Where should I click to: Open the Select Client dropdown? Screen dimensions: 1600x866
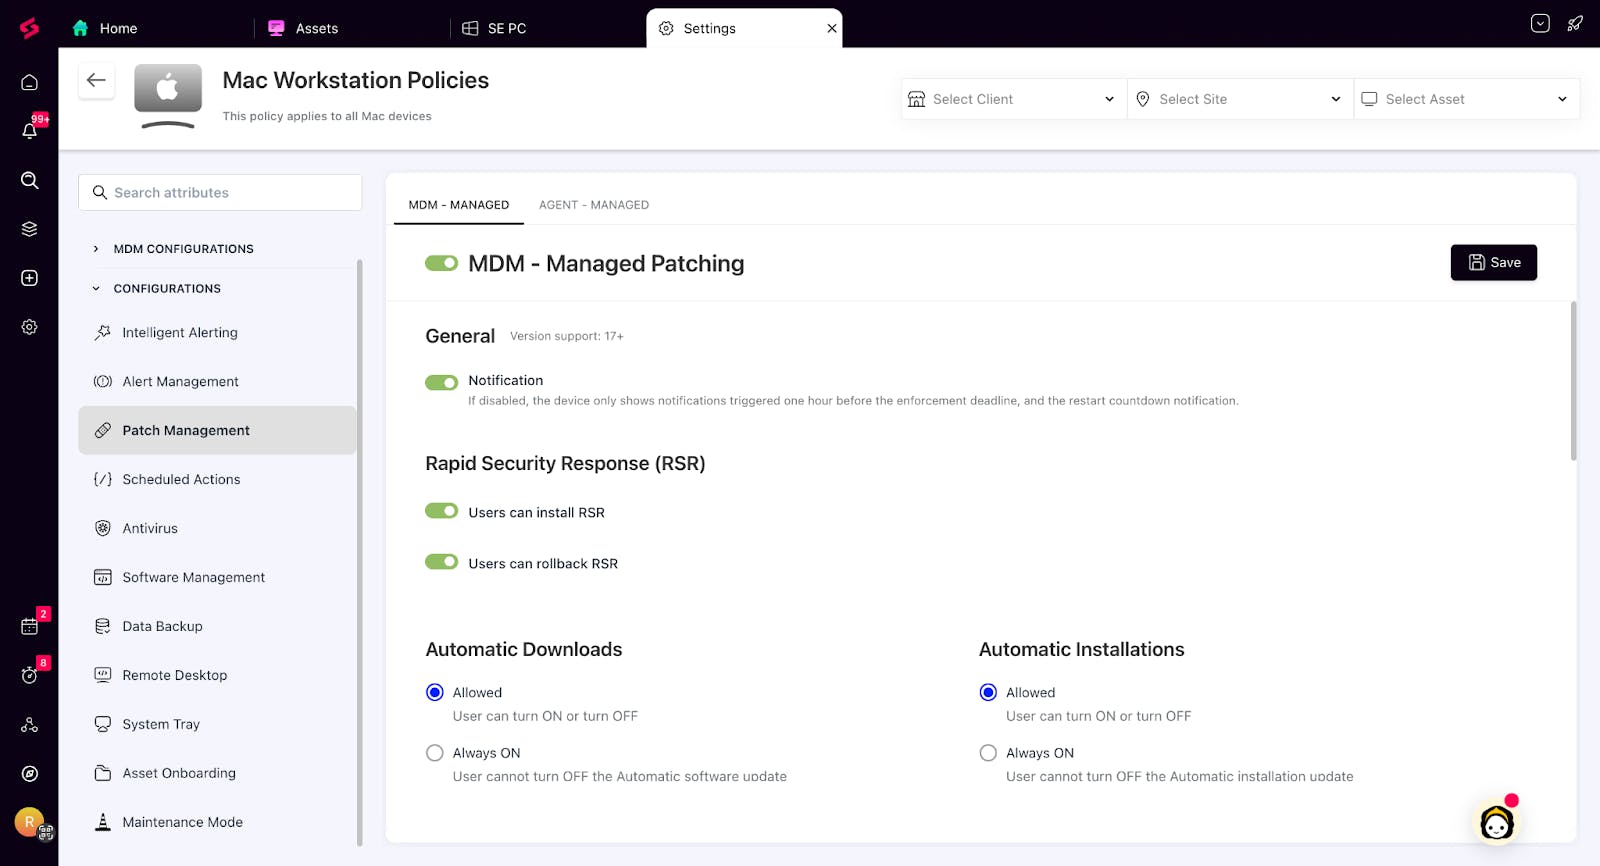[x=1013, y=99]
